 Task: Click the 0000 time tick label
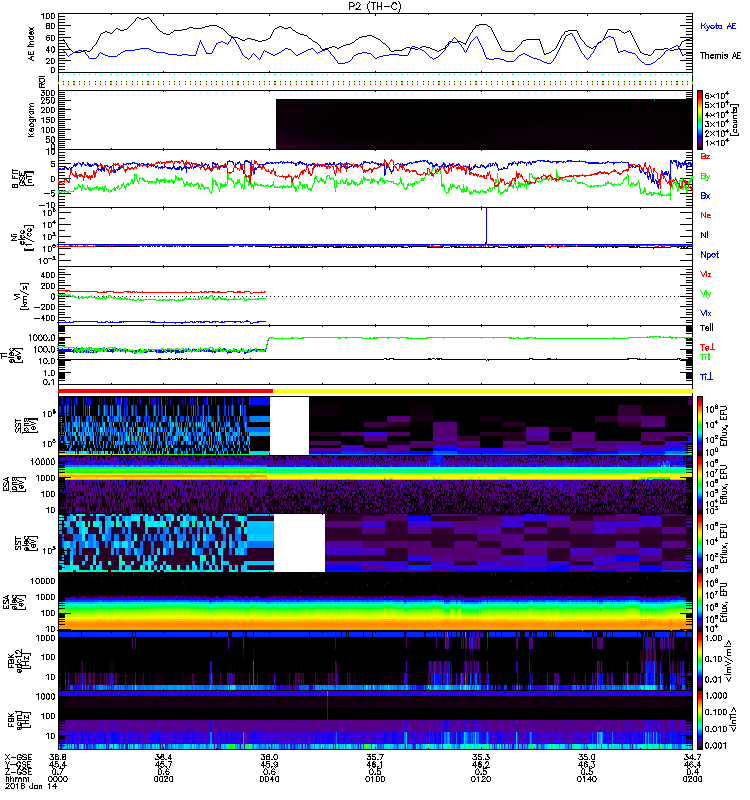[58, 779]
